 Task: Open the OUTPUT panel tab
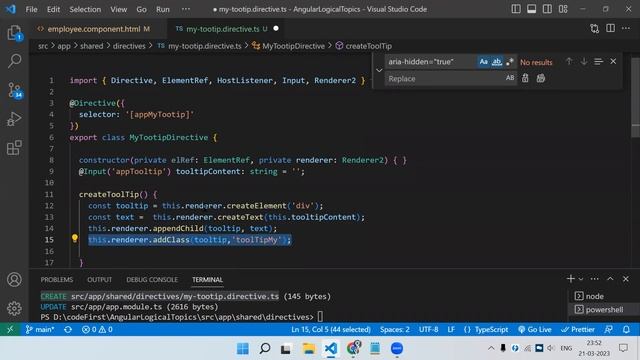99,280
